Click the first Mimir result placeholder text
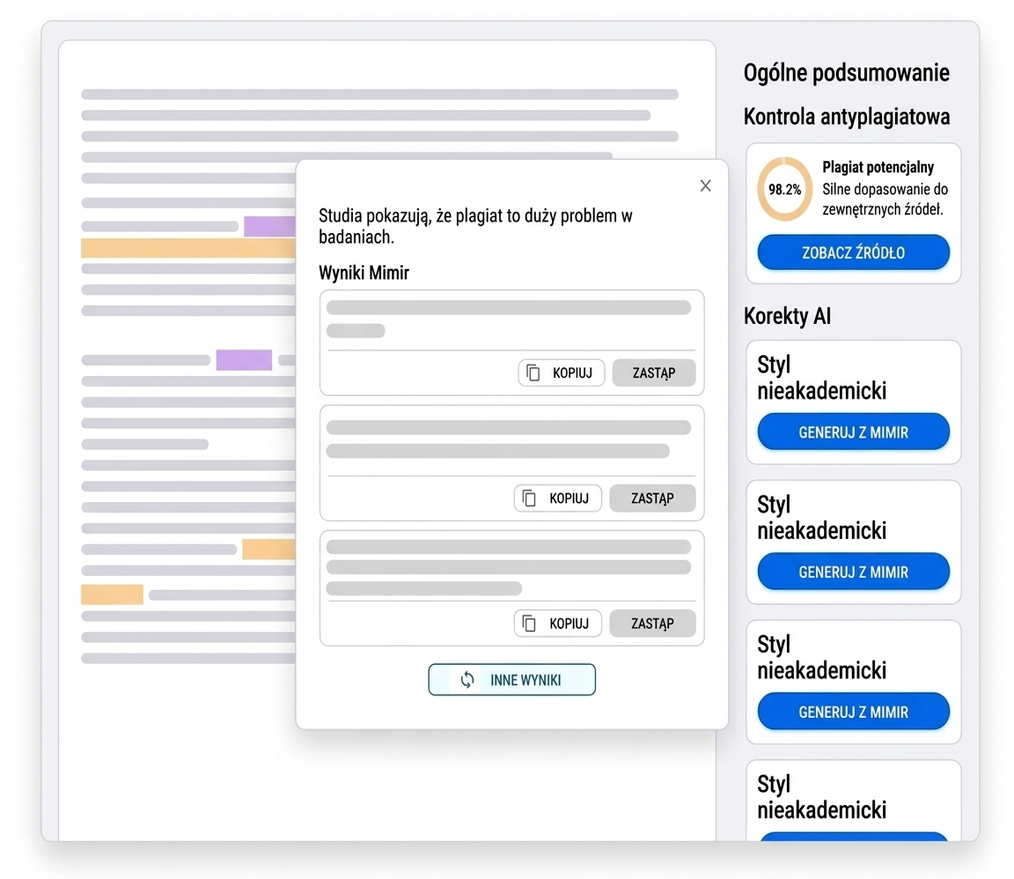The height and width of the screenshot is (879, 1014). tap(508, 319)
